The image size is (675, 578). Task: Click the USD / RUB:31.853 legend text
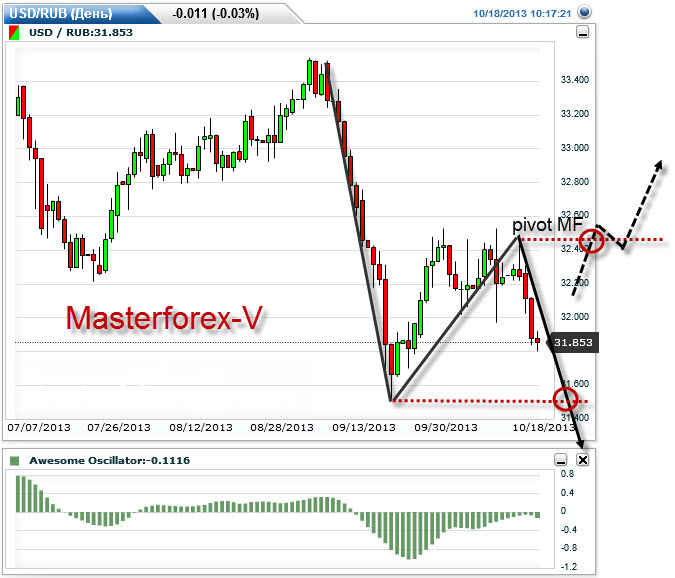point(81,33)
